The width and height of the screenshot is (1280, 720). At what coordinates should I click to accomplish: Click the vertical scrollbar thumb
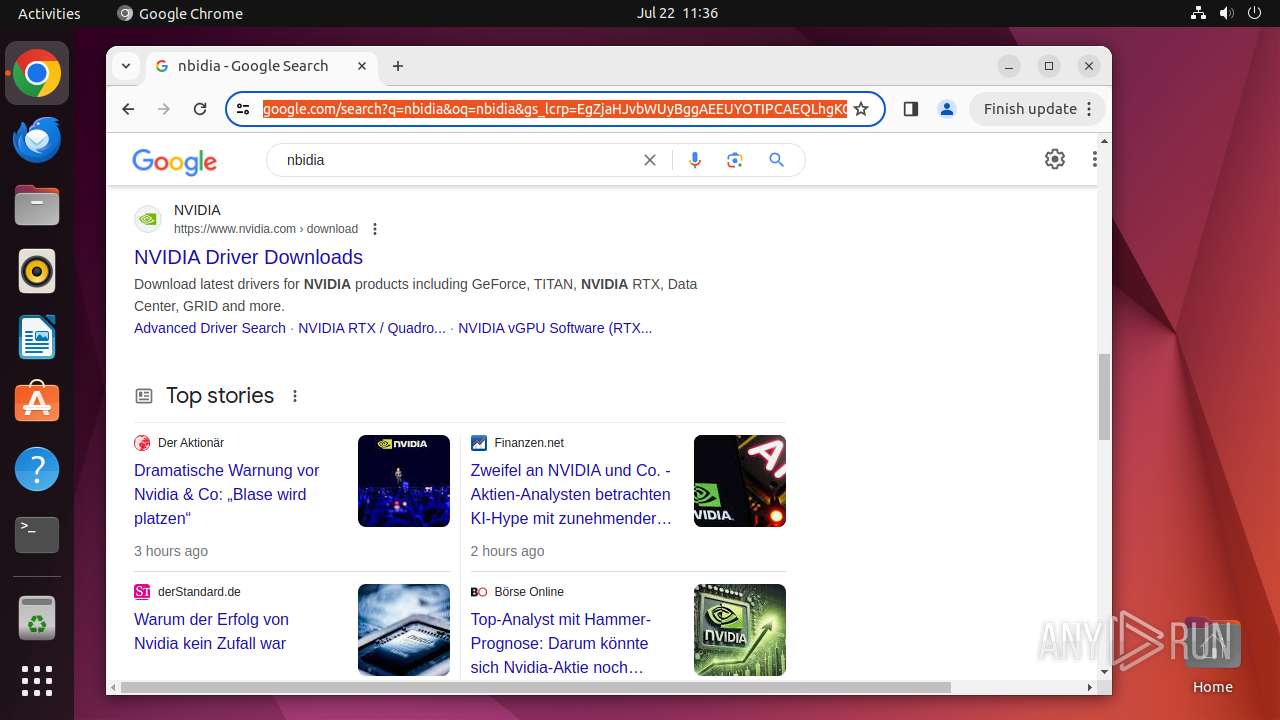(x=1104, y=396)
